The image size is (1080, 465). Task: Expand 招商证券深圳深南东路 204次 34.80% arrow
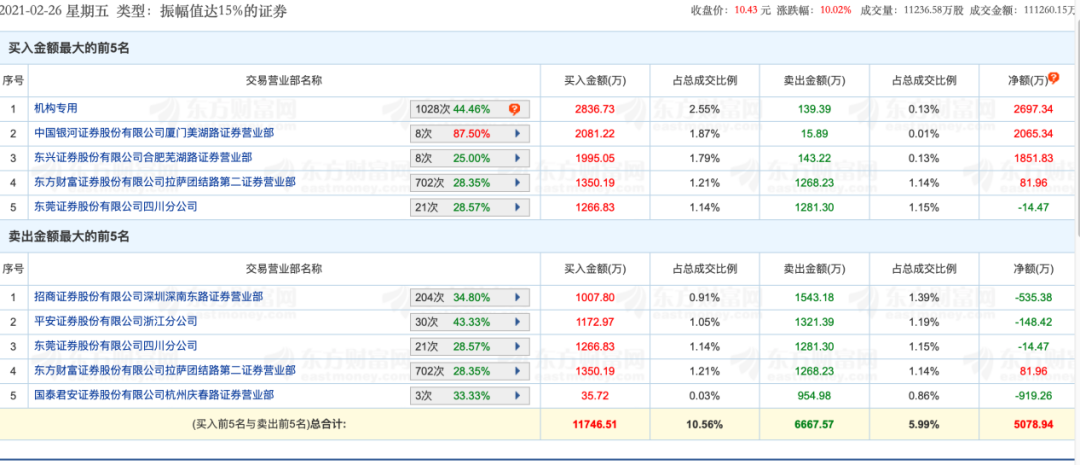517,298
